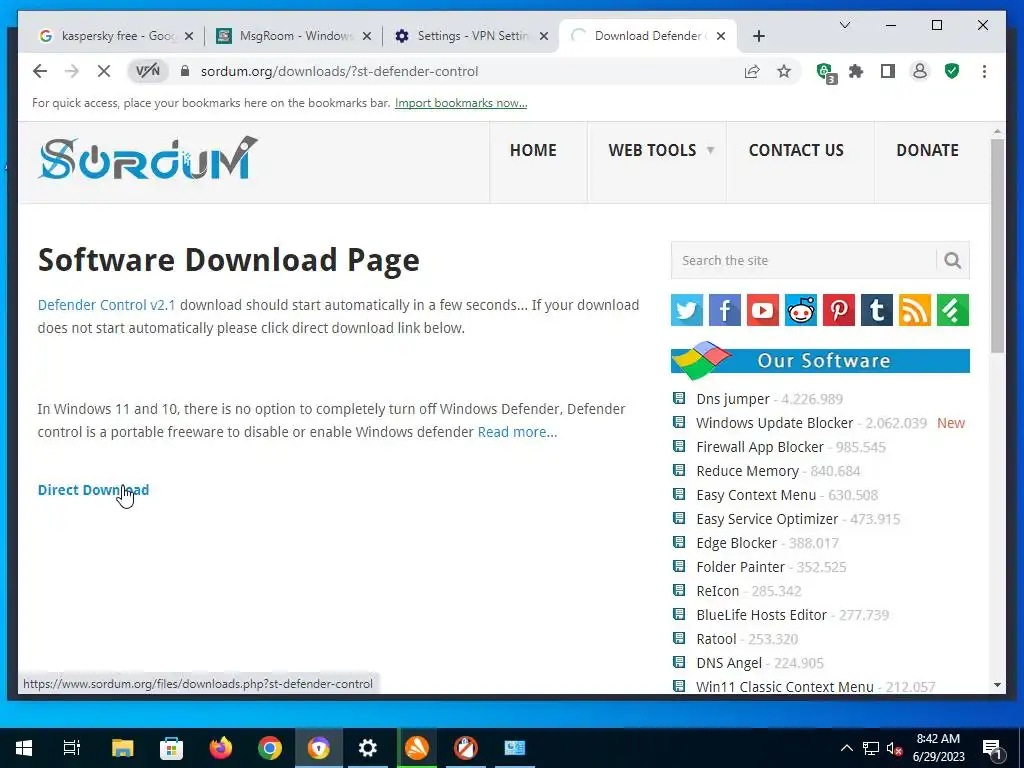This screenshot has height=768, width=1024.
Task: Open the notification center icon
Action: (x=992, y=749)
